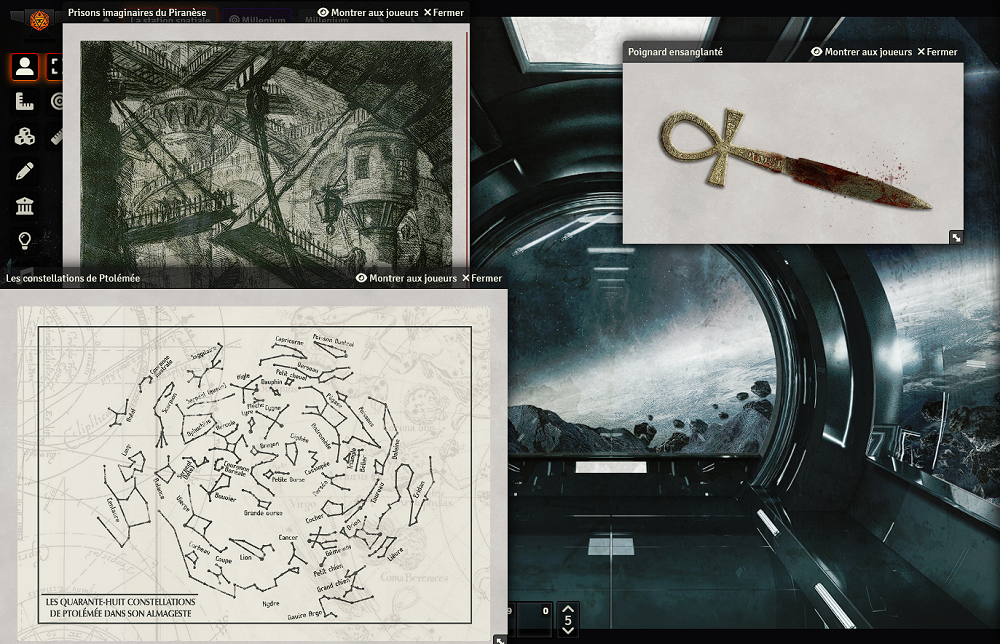Select the Token controls tool

(x=26, y=68)
